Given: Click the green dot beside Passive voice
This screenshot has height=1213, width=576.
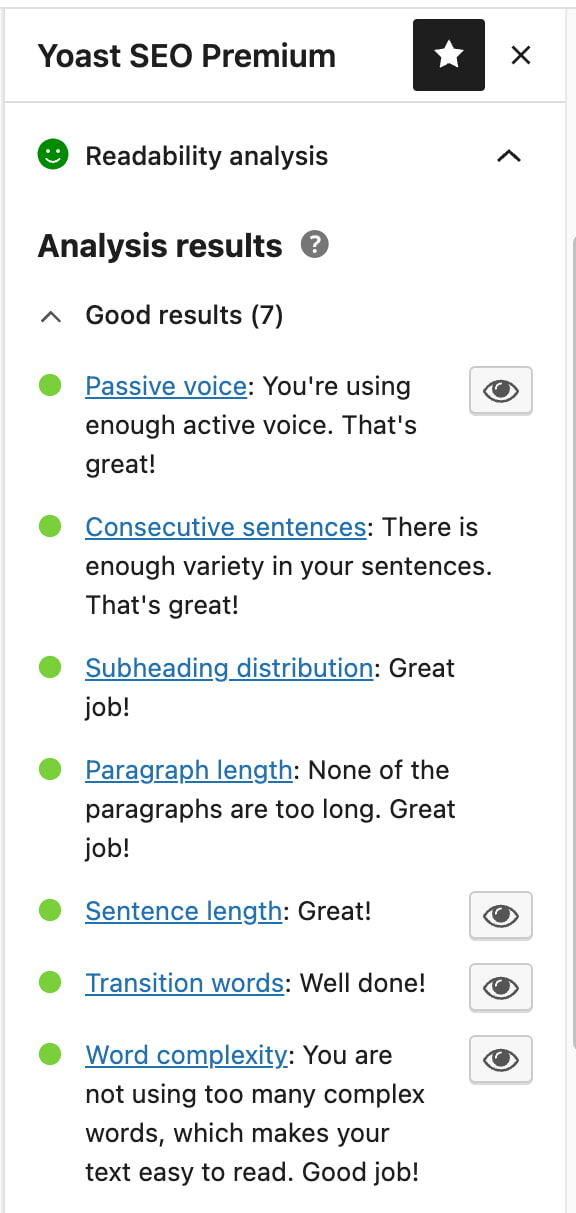Looking at the screenshot, I should pos(49,385).
